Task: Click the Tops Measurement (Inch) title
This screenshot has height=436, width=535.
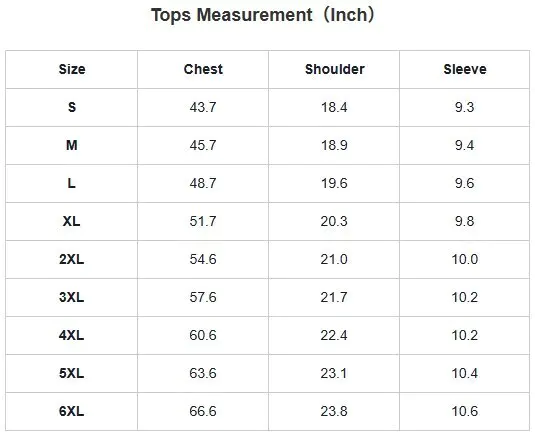Action: coord(263,15)
